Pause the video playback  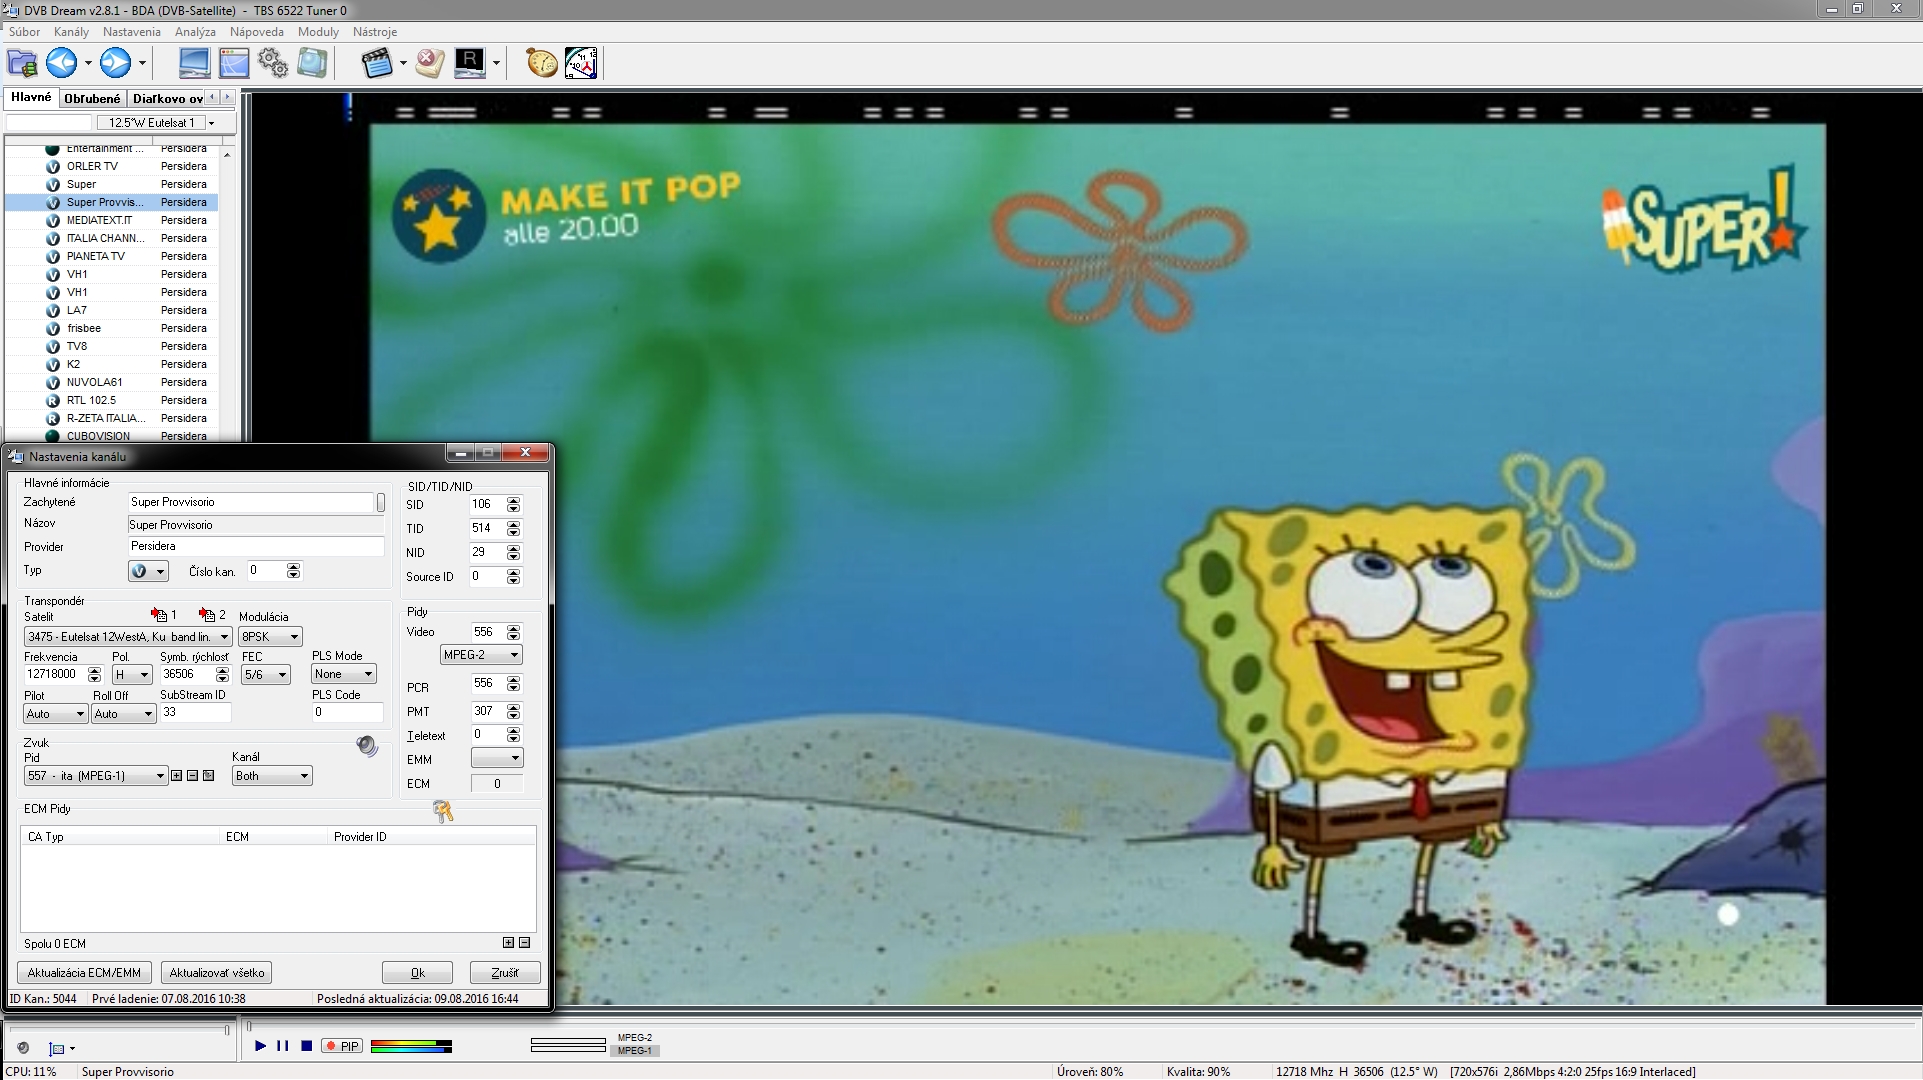coord(283,1046)
